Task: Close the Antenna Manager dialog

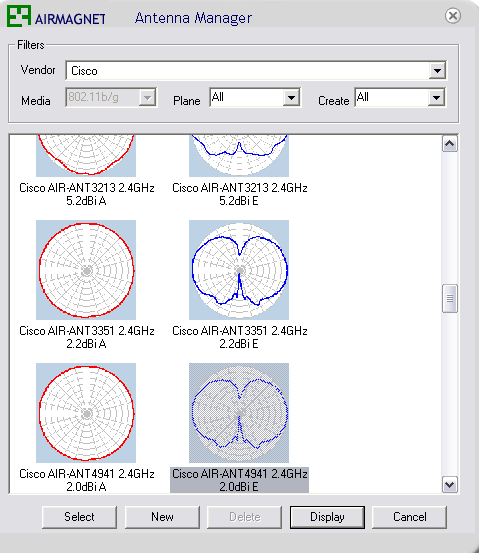Action: (453, 16)
